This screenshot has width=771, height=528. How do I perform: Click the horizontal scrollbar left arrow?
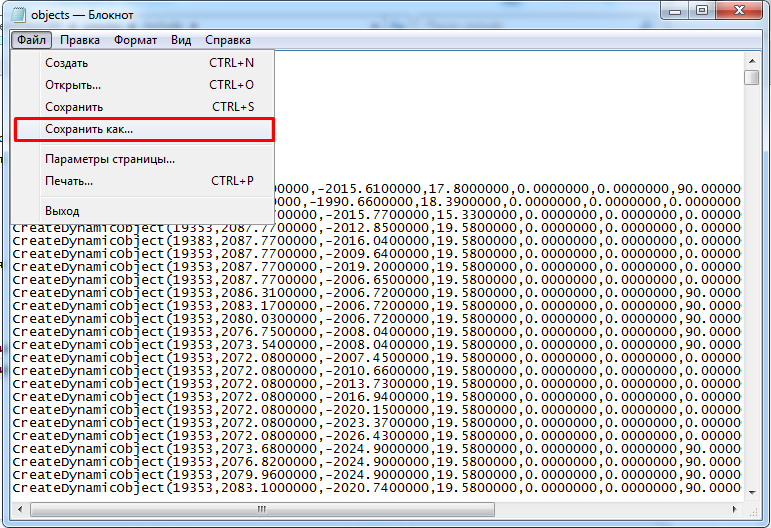(20, 509)
